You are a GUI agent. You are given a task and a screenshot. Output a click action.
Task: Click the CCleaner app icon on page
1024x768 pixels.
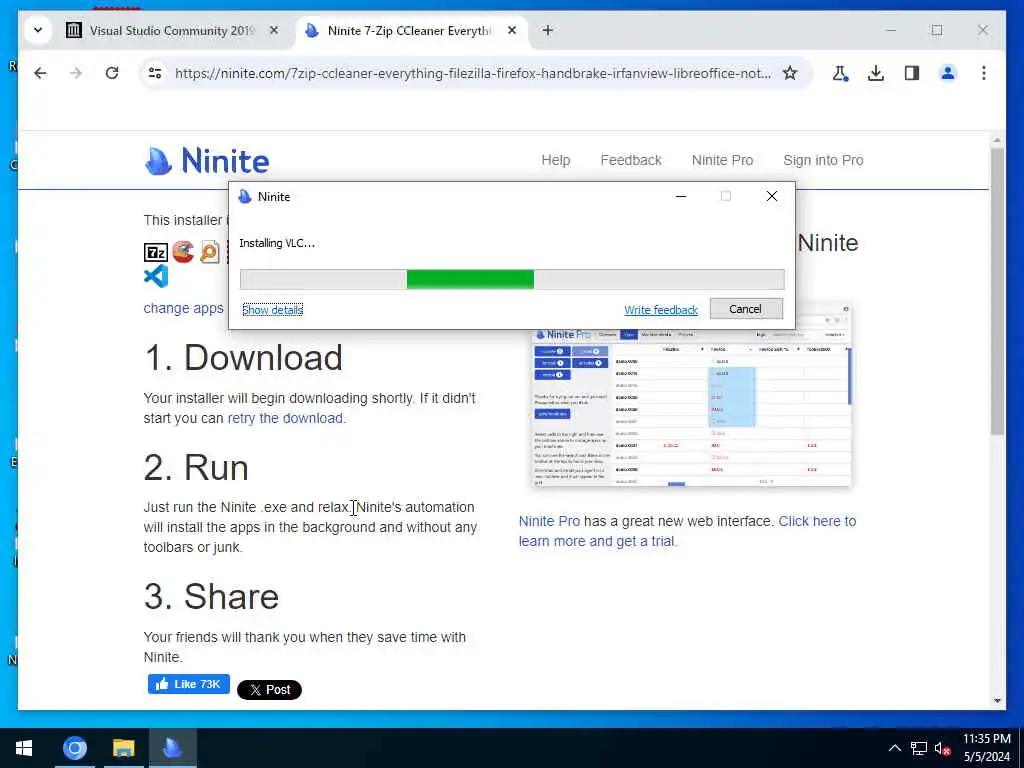click(x=183, y=252)
